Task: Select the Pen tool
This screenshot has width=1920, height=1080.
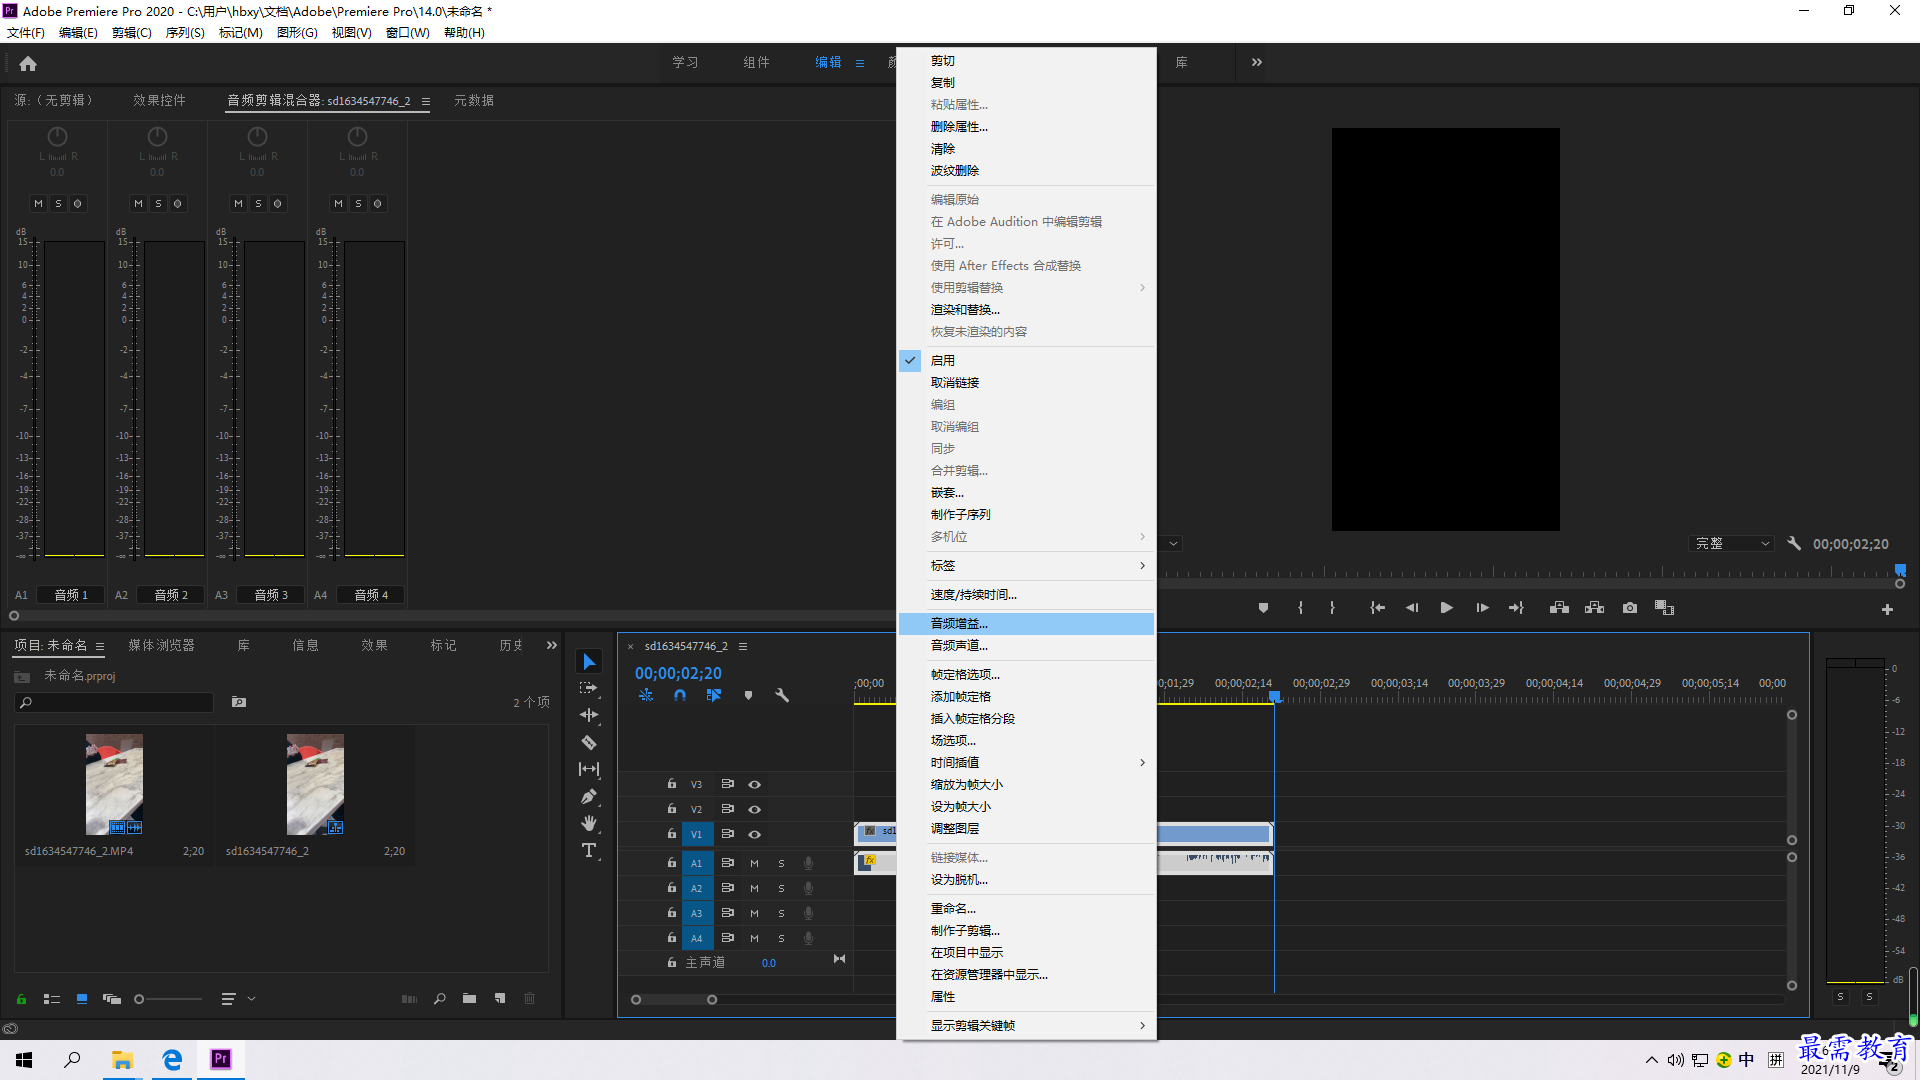Action: click(x=589, y=797)
